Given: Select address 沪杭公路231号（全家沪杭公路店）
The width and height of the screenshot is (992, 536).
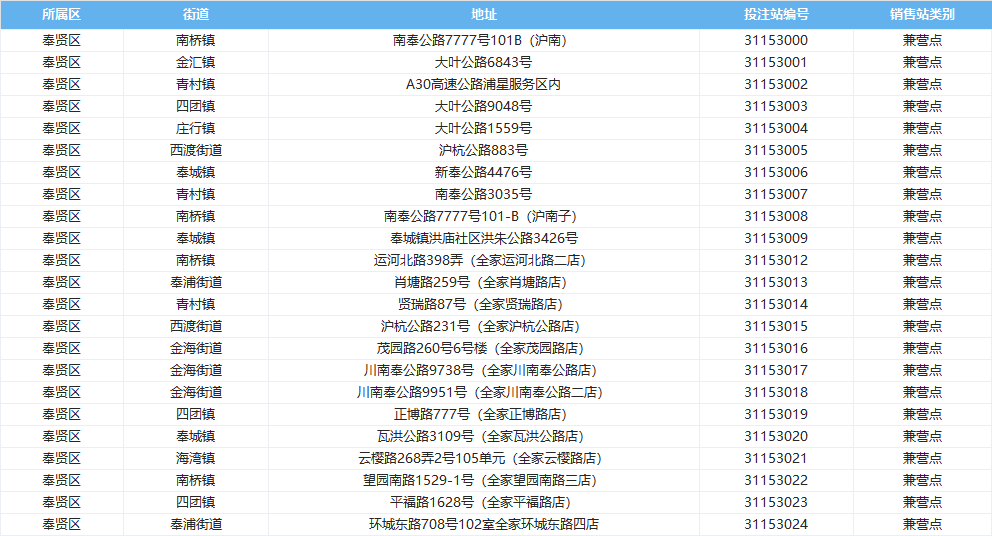Looking at the screenshot, I should 483,327.
